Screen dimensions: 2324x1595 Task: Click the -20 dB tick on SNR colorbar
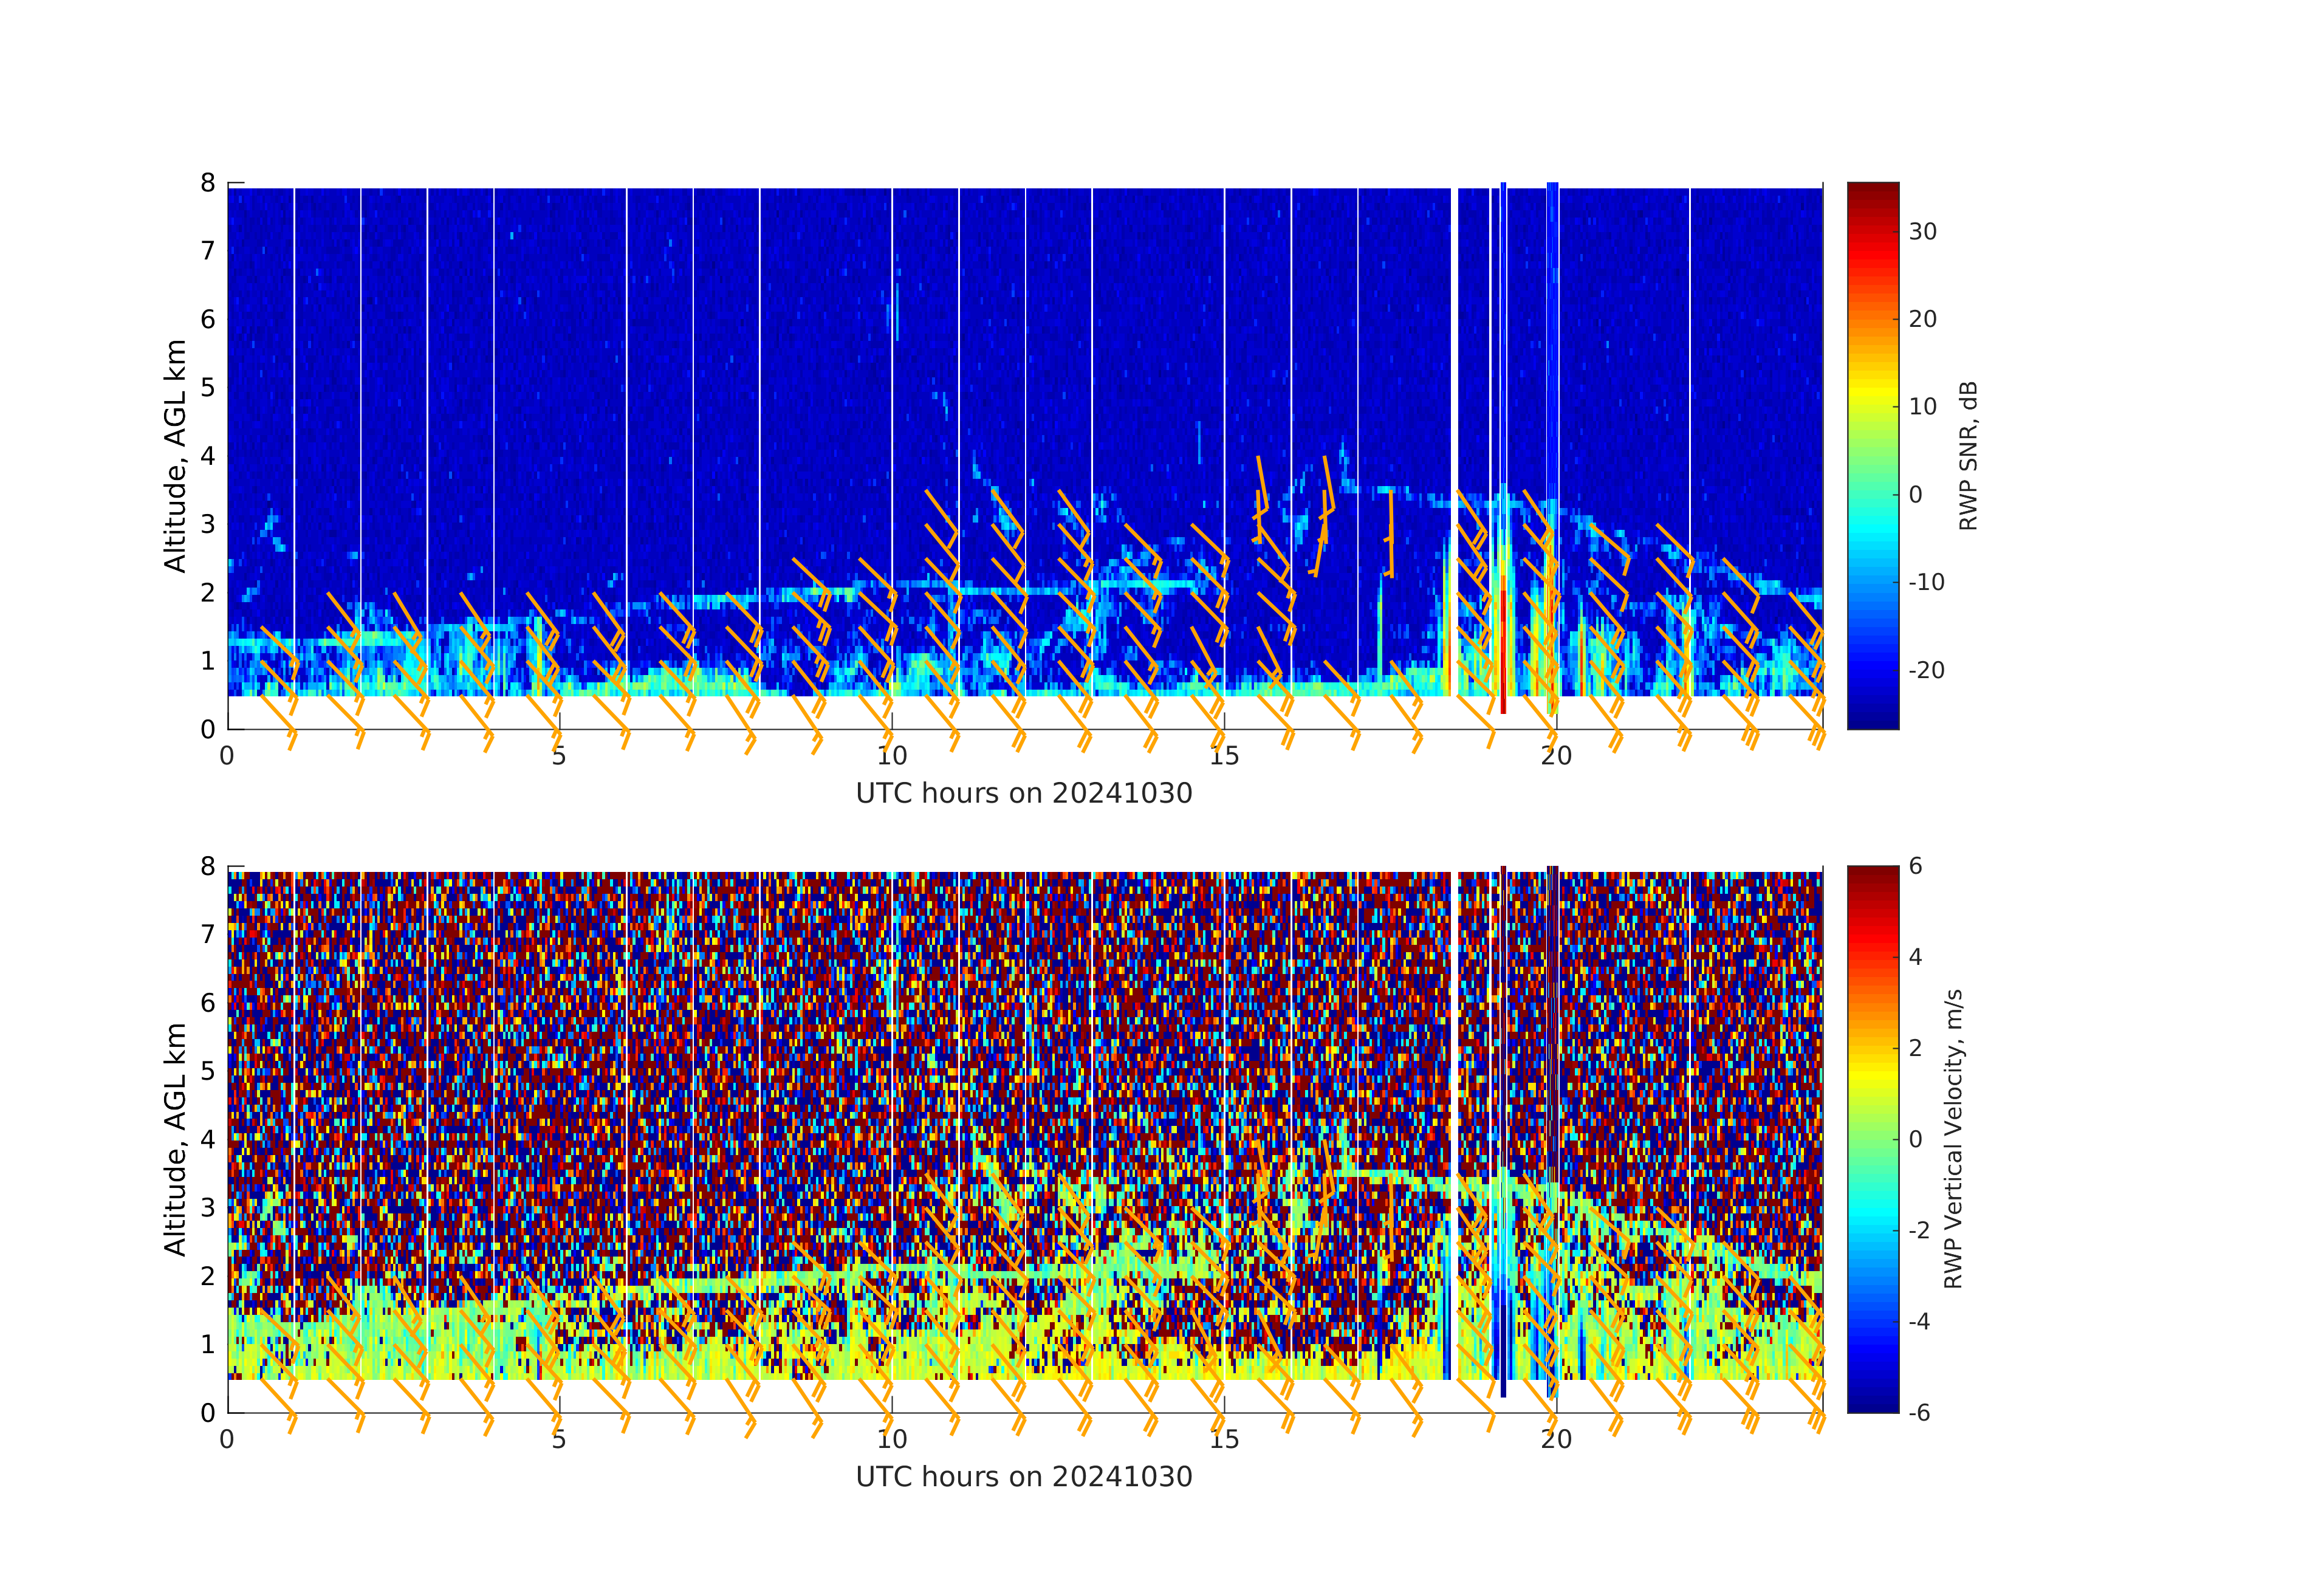click(x=1926, y=670)
